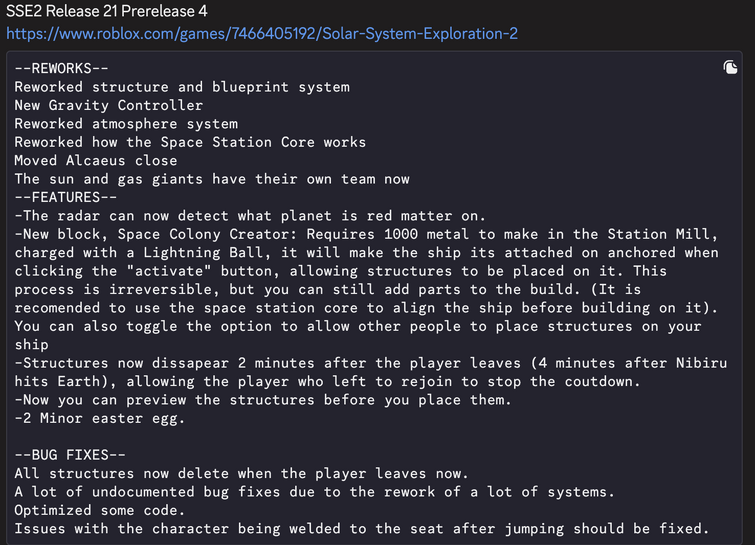
Task: Click the 'Optimized some code.' line
Action: click(x=100, y=510)
